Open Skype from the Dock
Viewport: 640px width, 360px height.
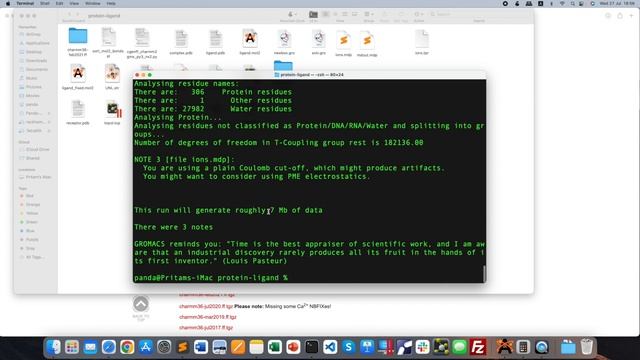349,347
